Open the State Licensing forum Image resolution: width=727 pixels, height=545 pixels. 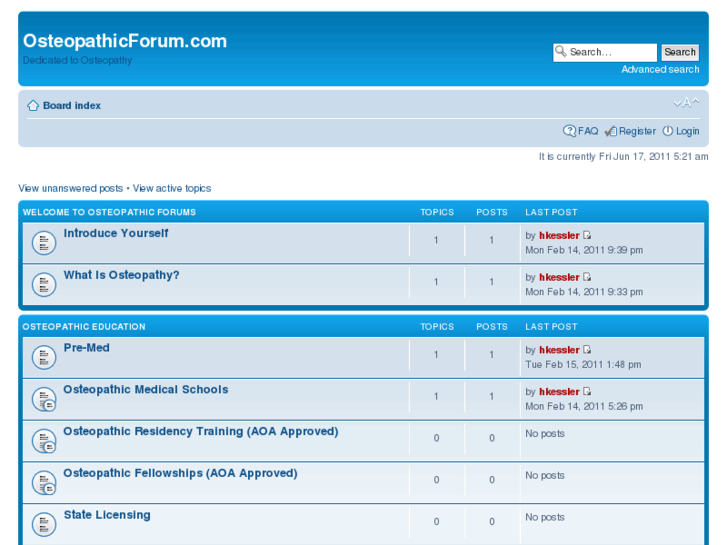(x=107, y=515)
